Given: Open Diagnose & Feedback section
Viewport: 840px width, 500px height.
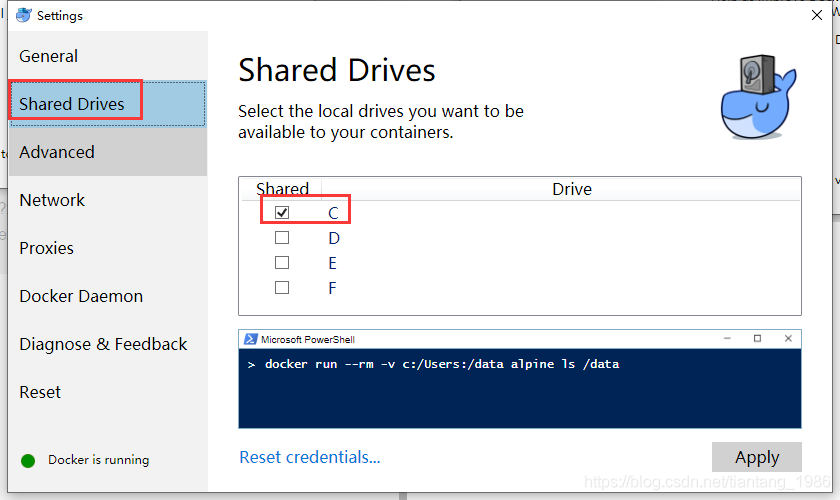Looking at the screenshot, I should pos(103,344).
